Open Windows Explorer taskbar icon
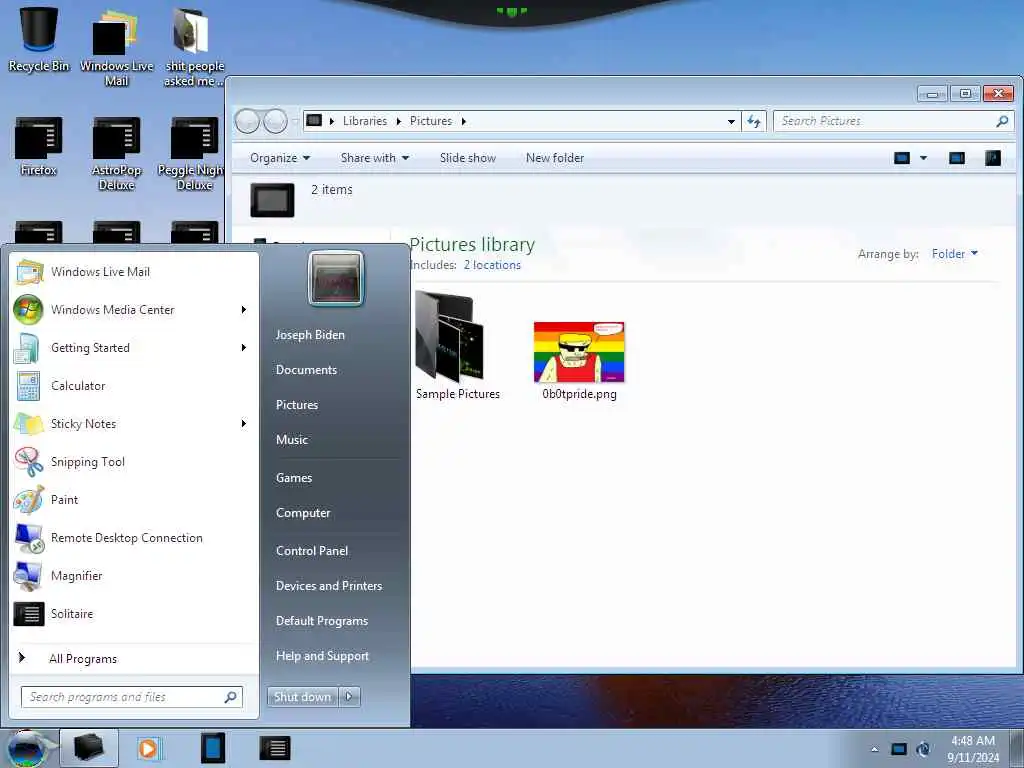The height and width of the screenshot is (768, 1024). click(x=89, y=748)
